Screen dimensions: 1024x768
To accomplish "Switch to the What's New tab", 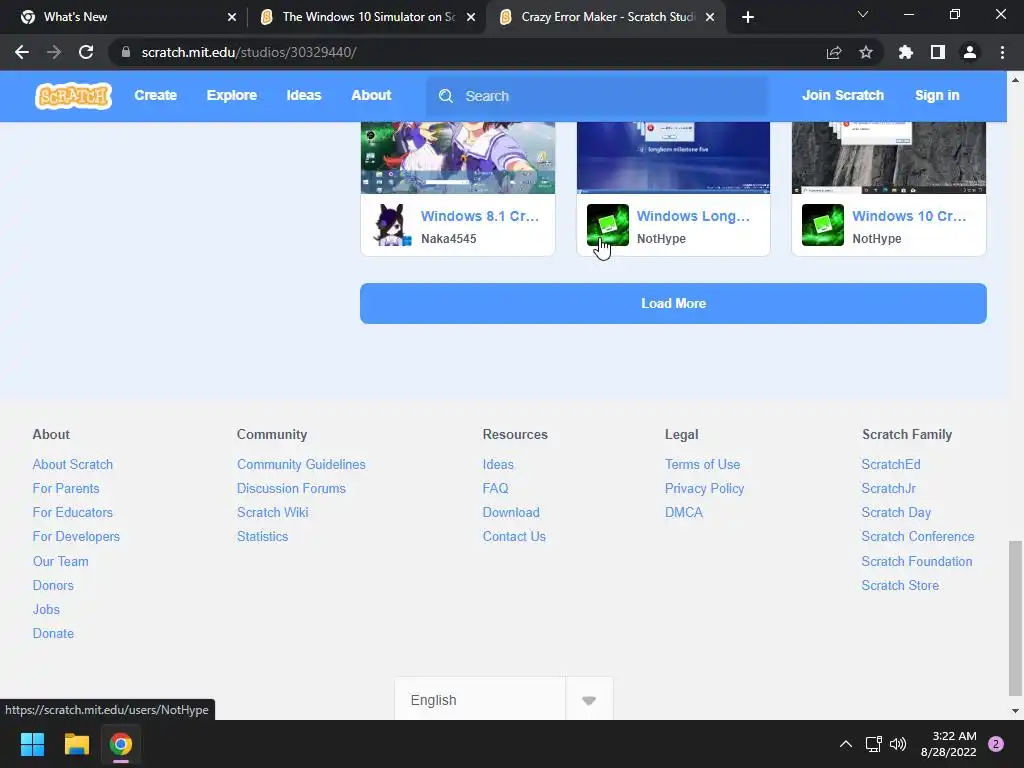I will click(x=122, y=17).
